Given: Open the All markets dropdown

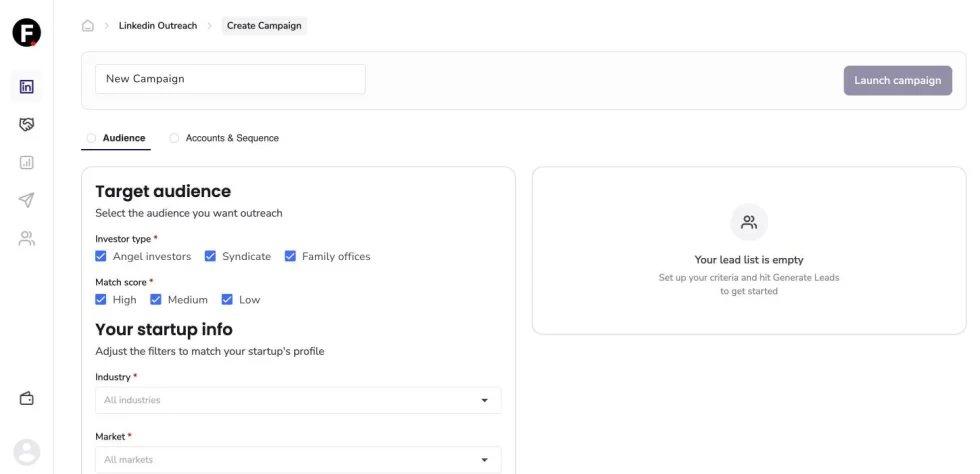Looking at the screenshot, I should (x=298, y=460).
